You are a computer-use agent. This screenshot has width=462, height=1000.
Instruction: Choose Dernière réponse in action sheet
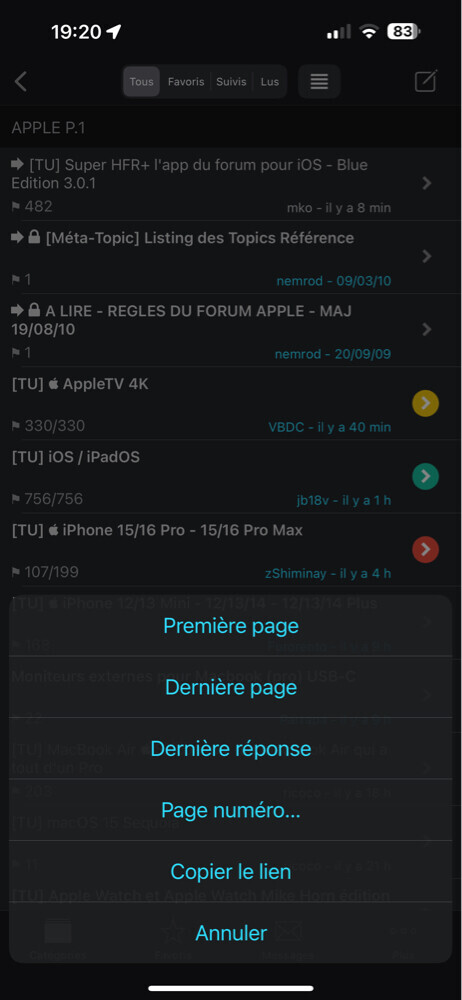[x=231, y=749]
